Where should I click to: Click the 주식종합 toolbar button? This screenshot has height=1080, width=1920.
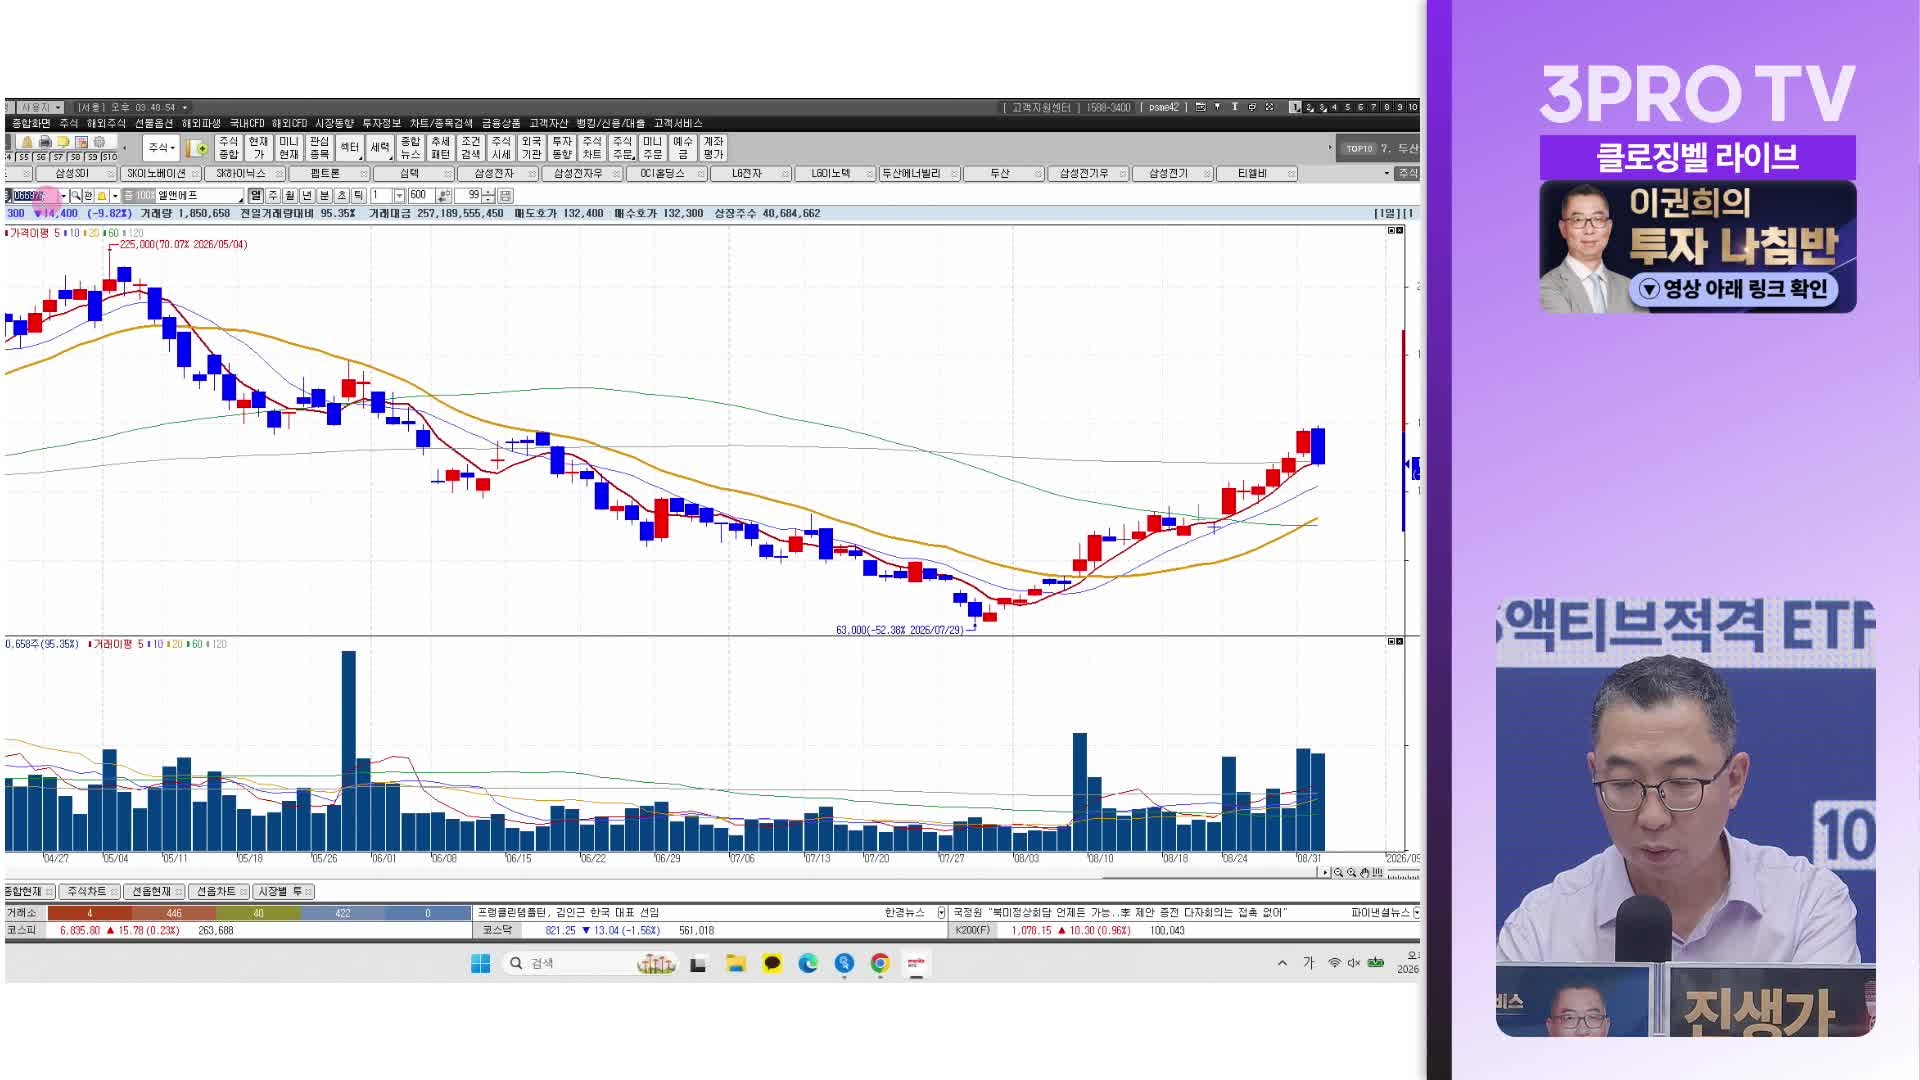pos(229,148)
